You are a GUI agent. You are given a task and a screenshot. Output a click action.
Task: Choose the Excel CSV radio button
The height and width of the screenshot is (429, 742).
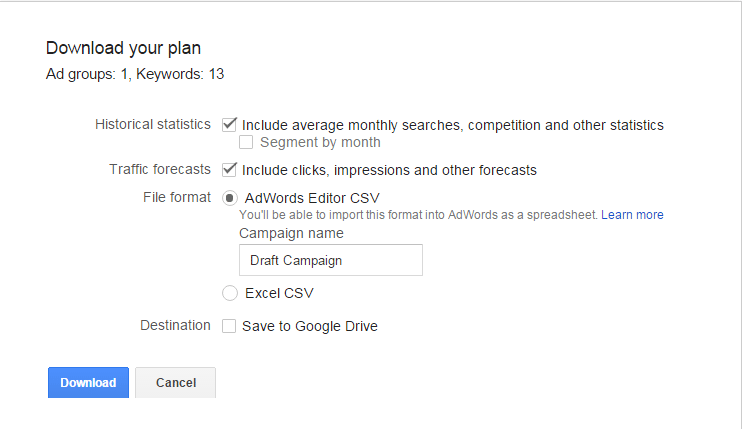point(230,293)
